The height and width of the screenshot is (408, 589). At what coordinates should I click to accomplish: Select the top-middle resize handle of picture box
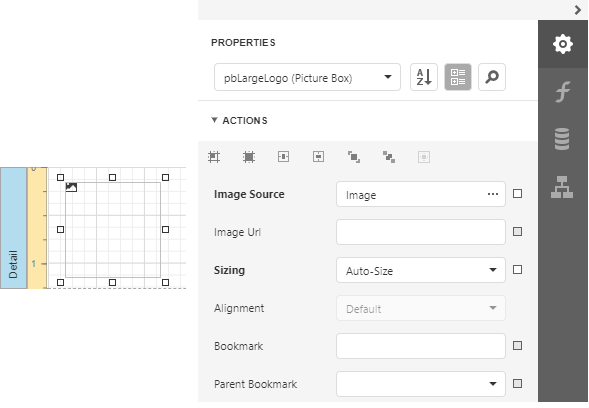[112, 177]
